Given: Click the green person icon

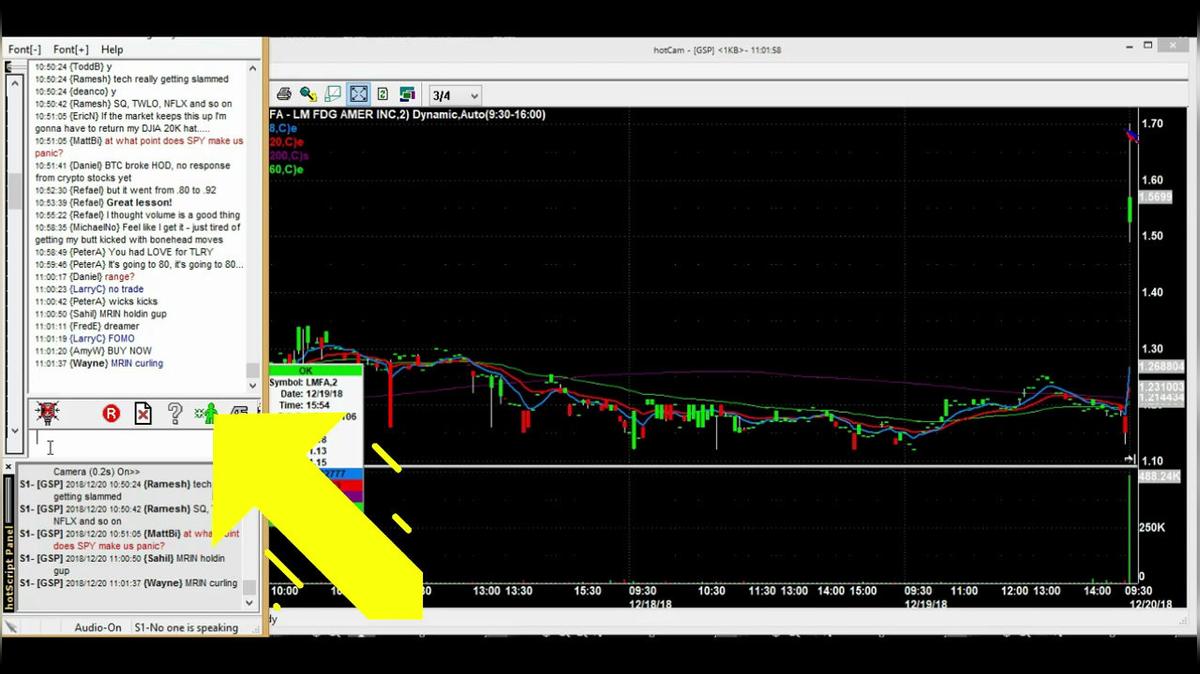Looking at the screenshot, I should (207, 413).
